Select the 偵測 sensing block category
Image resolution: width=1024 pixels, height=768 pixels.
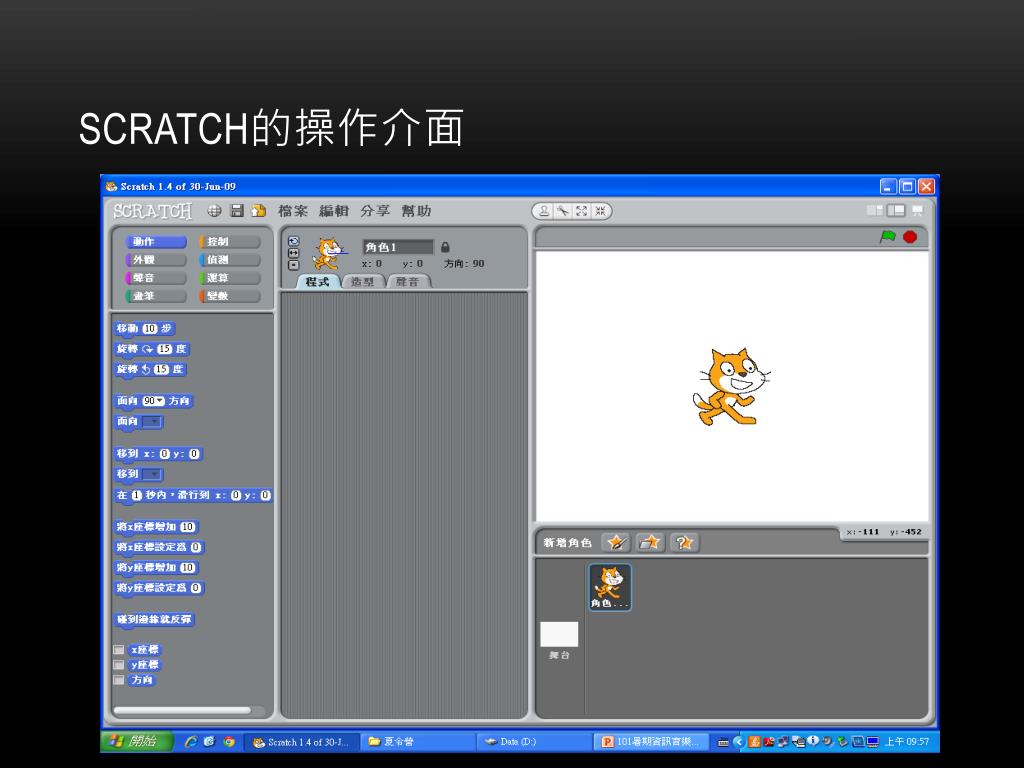(x=230, y=260)
